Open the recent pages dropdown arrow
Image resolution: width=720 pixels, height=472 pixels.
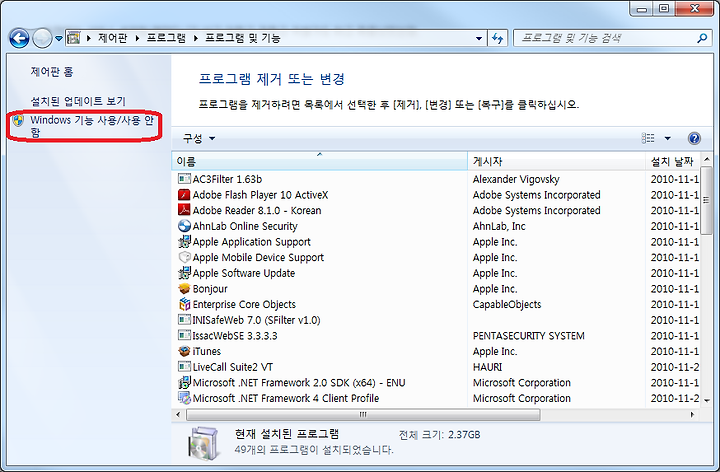59,39
